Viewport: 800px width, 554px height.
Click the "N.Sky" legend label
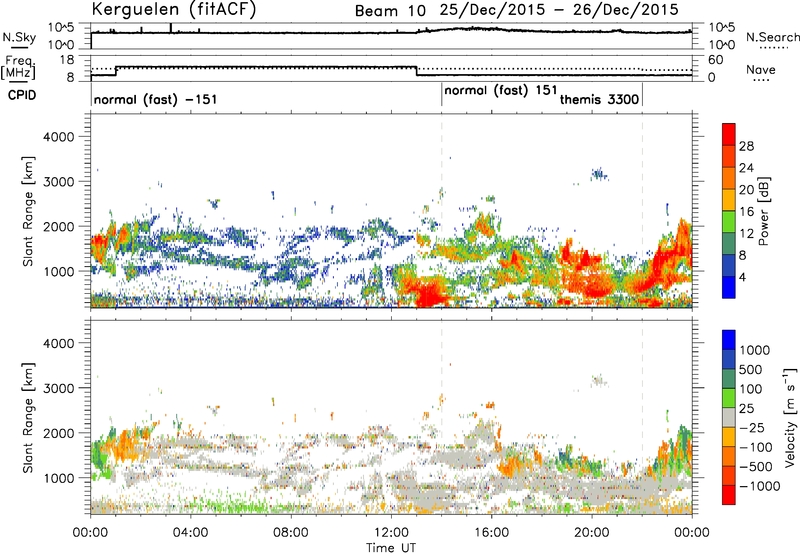(x=19, y=37)
